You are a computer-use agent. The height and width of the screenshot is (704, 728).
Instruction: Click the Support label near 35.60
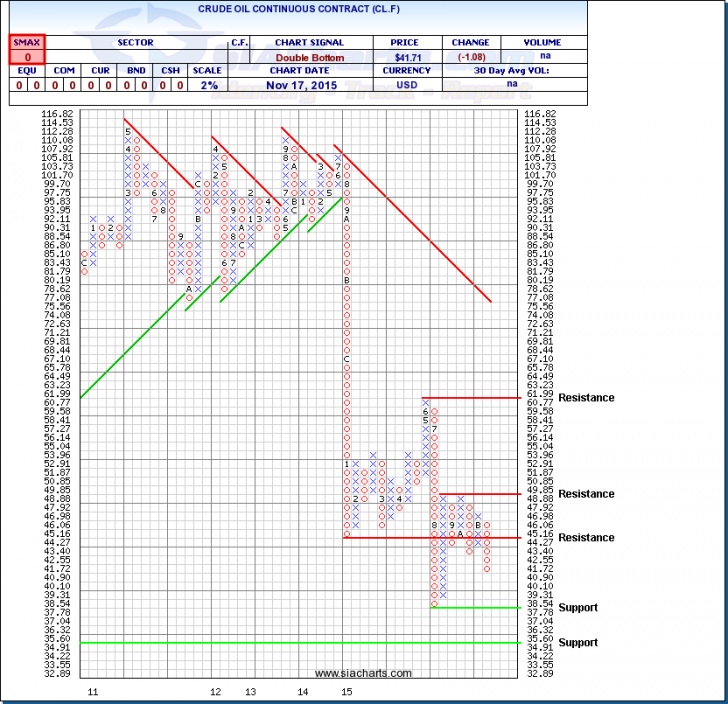tap(579, 643)
